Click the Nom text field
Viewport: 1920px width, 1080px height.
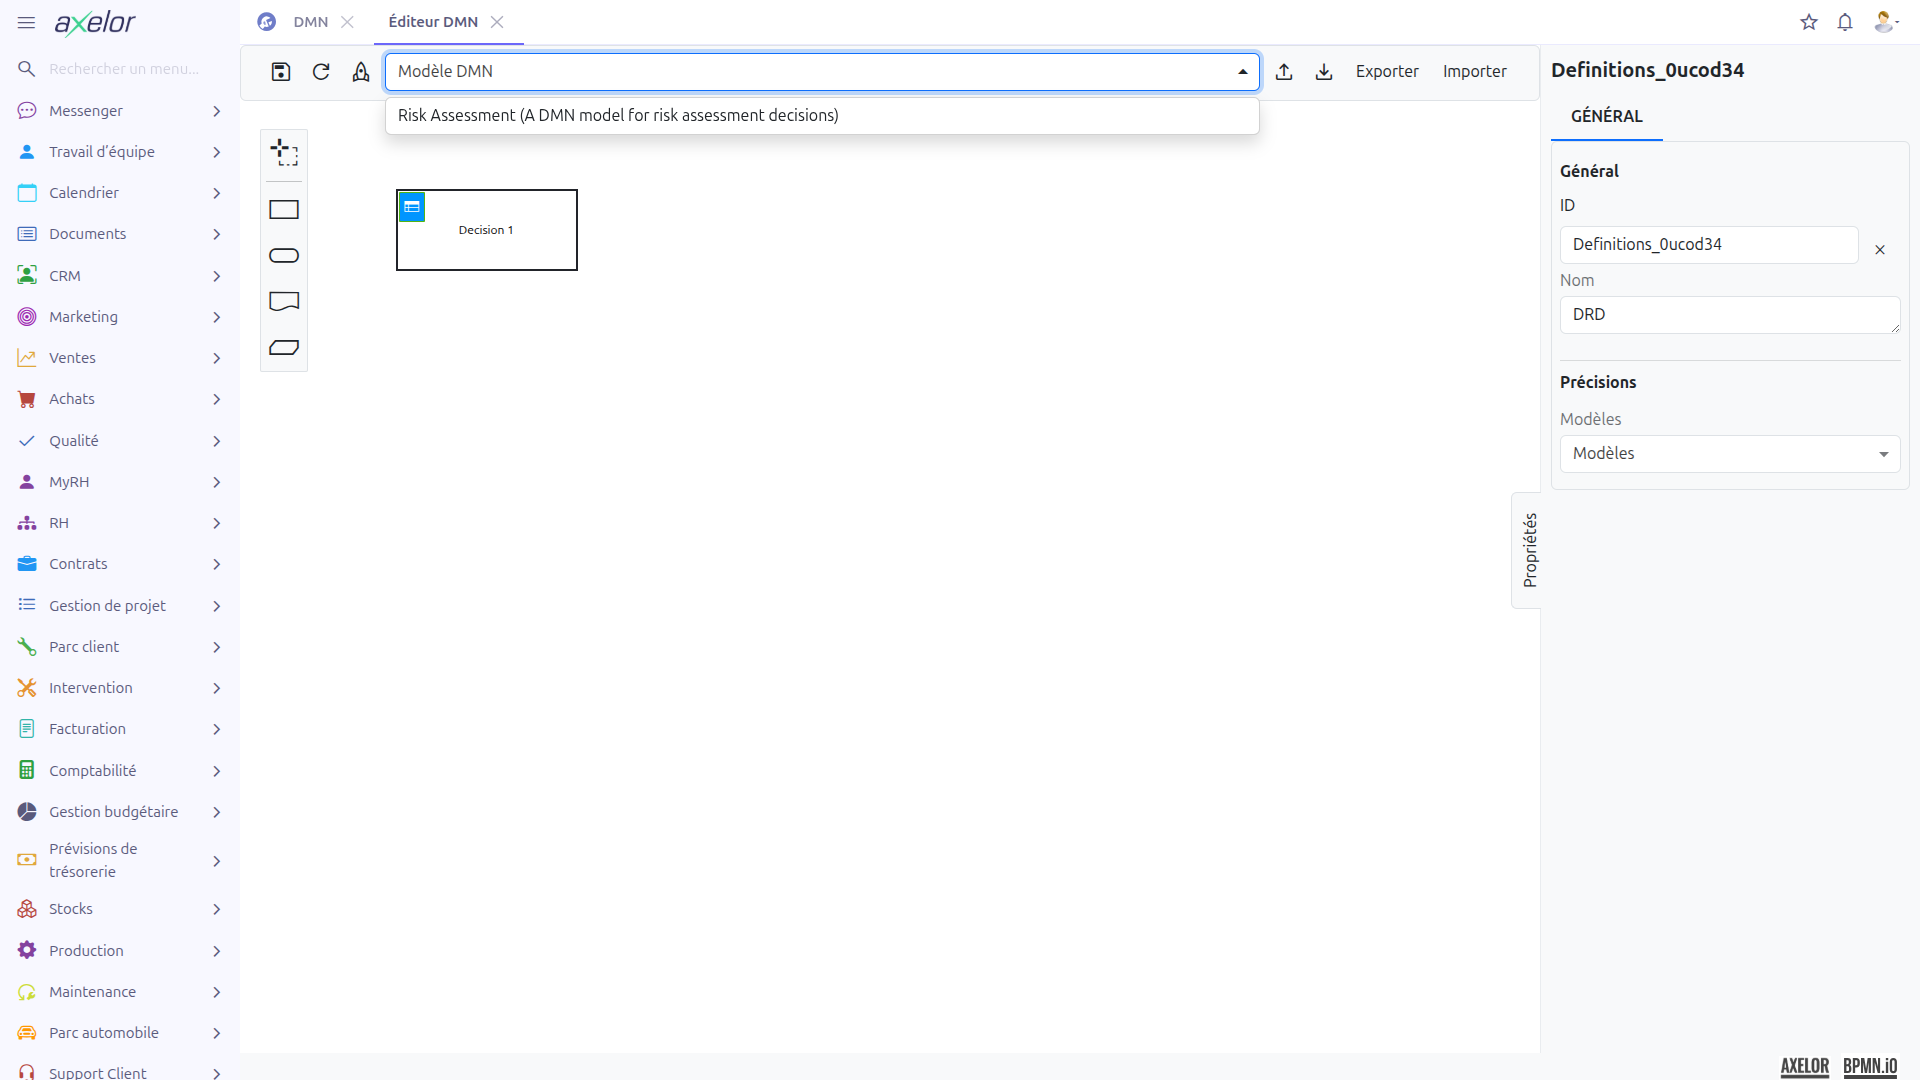point(1728,315)
